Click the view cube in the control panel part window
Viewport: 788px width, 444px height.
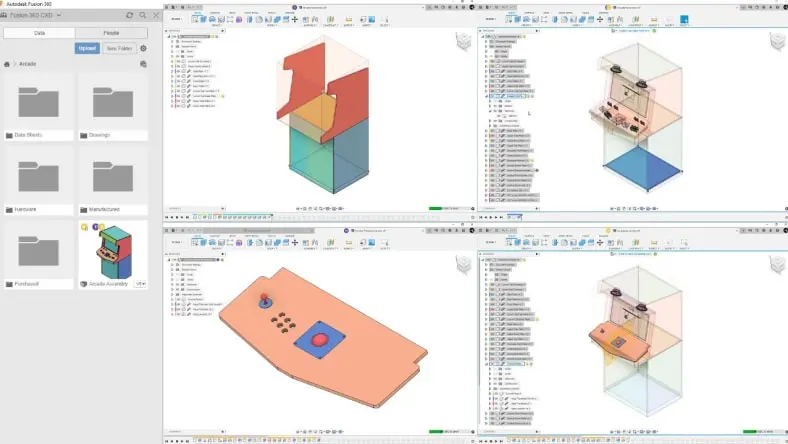coord(463,264)
